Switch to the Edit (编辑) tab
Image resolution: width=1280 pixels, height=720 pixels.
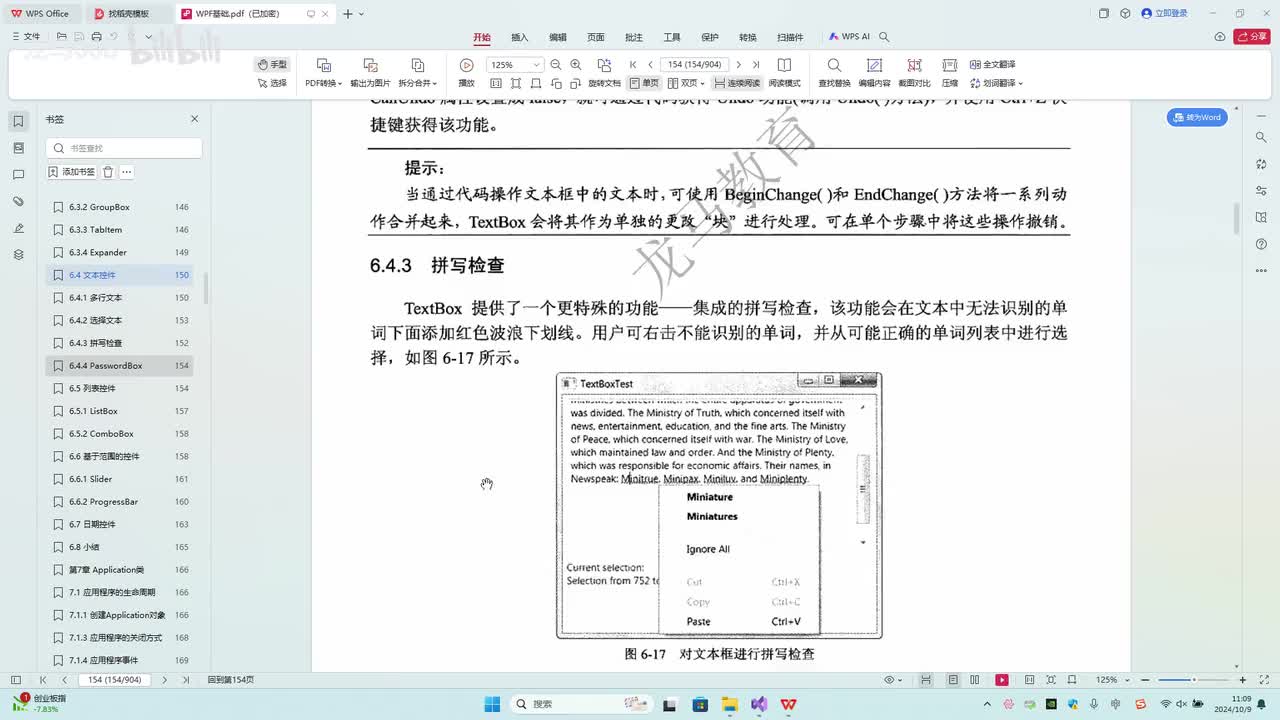558,37
